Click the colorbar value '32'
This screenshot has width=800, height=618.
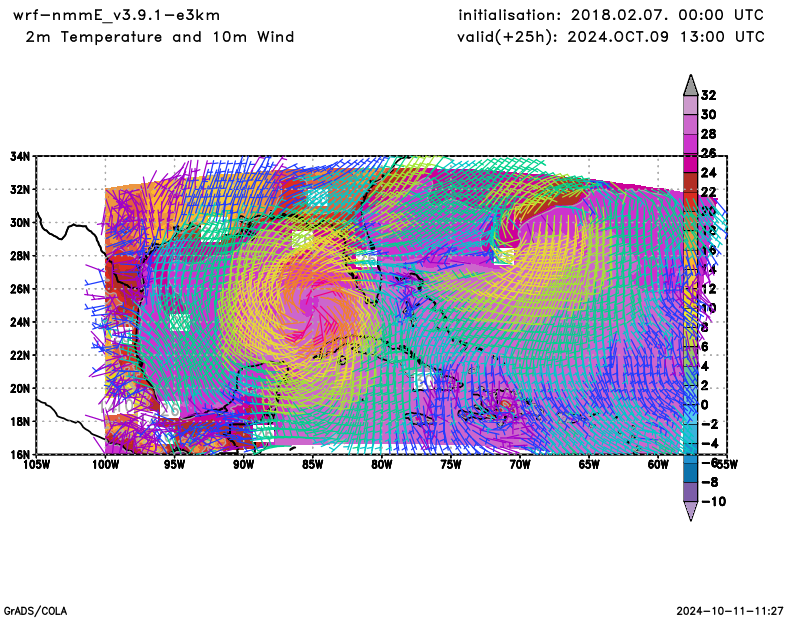[708, 95]
